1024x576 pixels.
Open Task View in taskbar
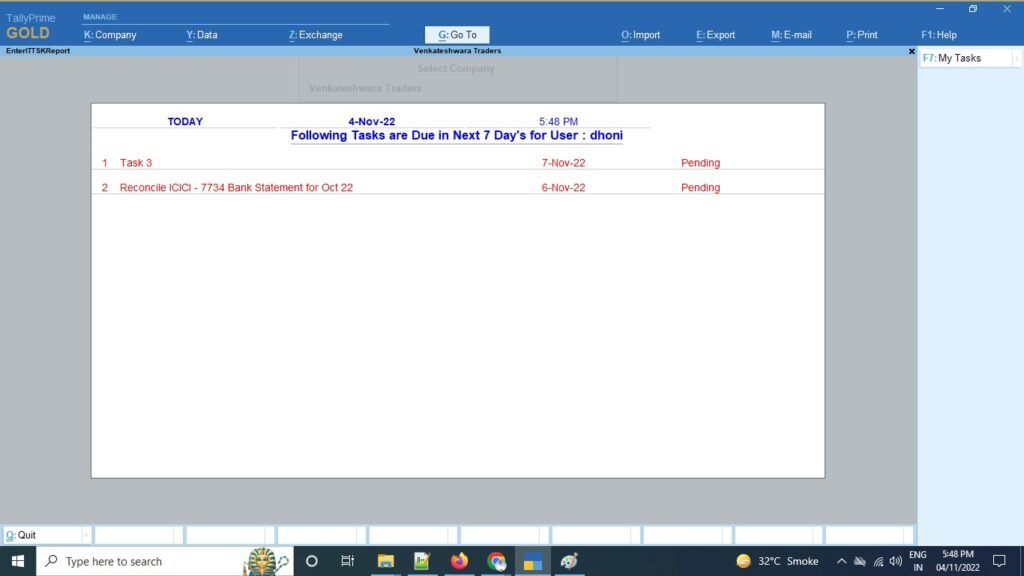tap(348, 561)
